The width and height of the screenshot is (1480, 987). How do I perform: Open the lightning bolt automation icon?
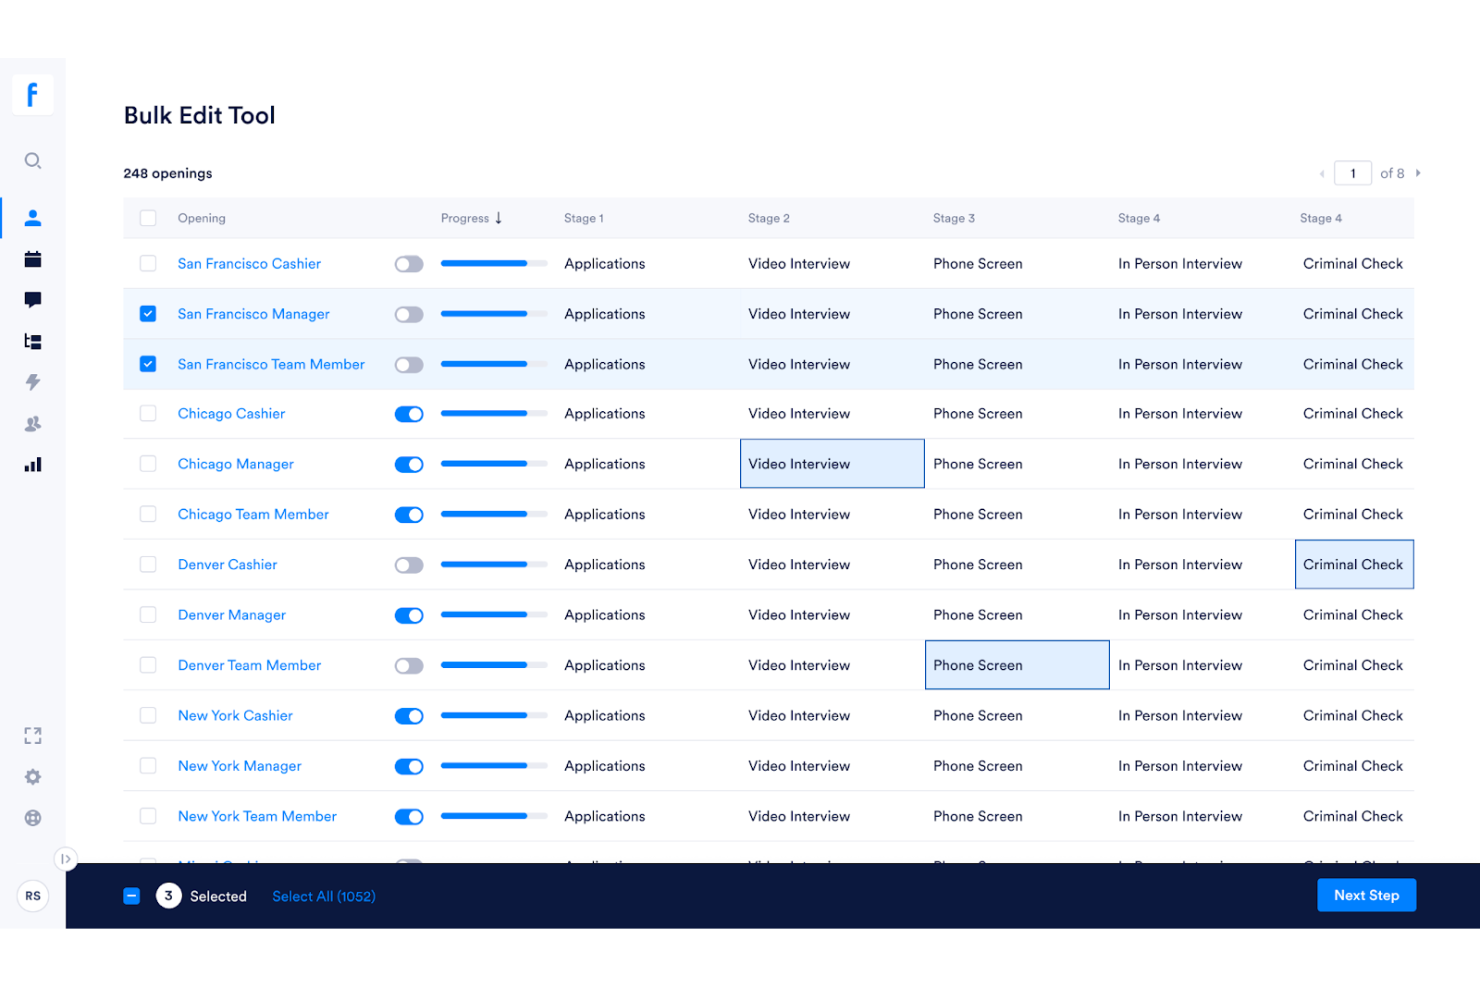pyautogui.click(x=33, y=382)
